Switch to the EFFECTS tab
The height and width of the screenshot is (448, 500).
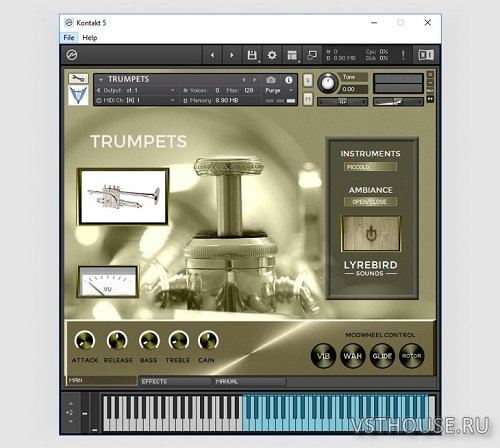(x=175, y=381)
